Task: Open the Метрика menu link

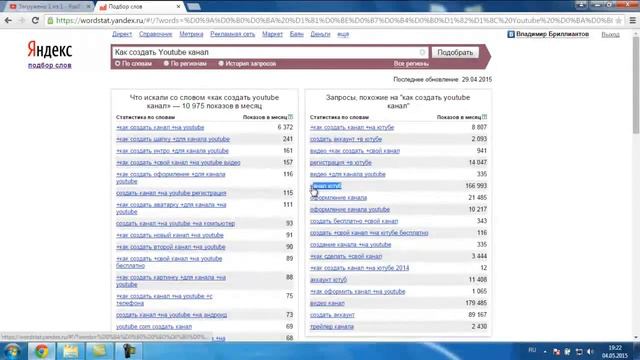Action: click(191, 34)
